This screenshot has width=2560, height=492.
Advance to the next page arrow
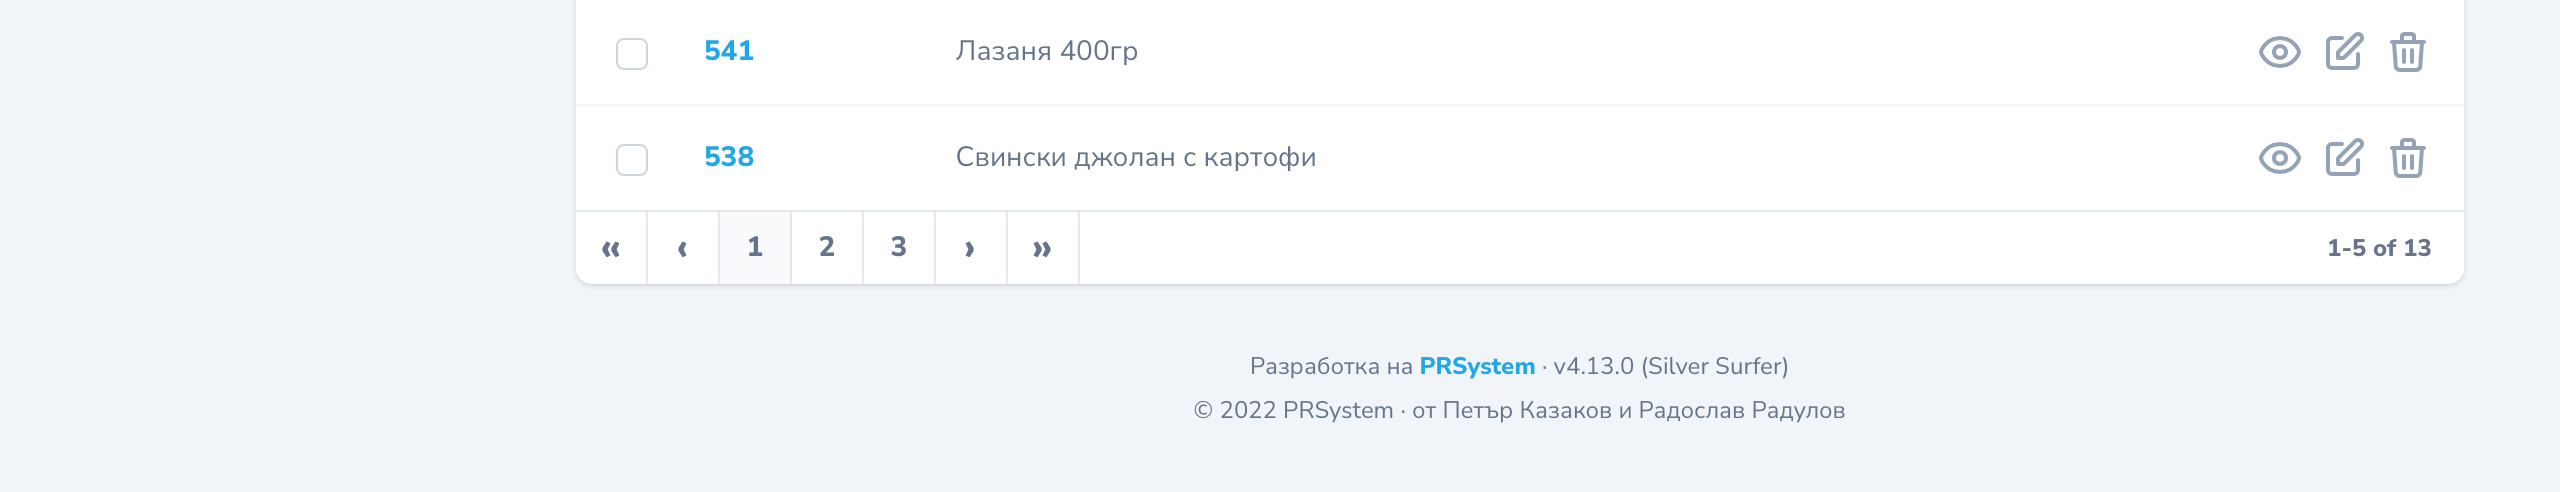(x=971, y=248)
